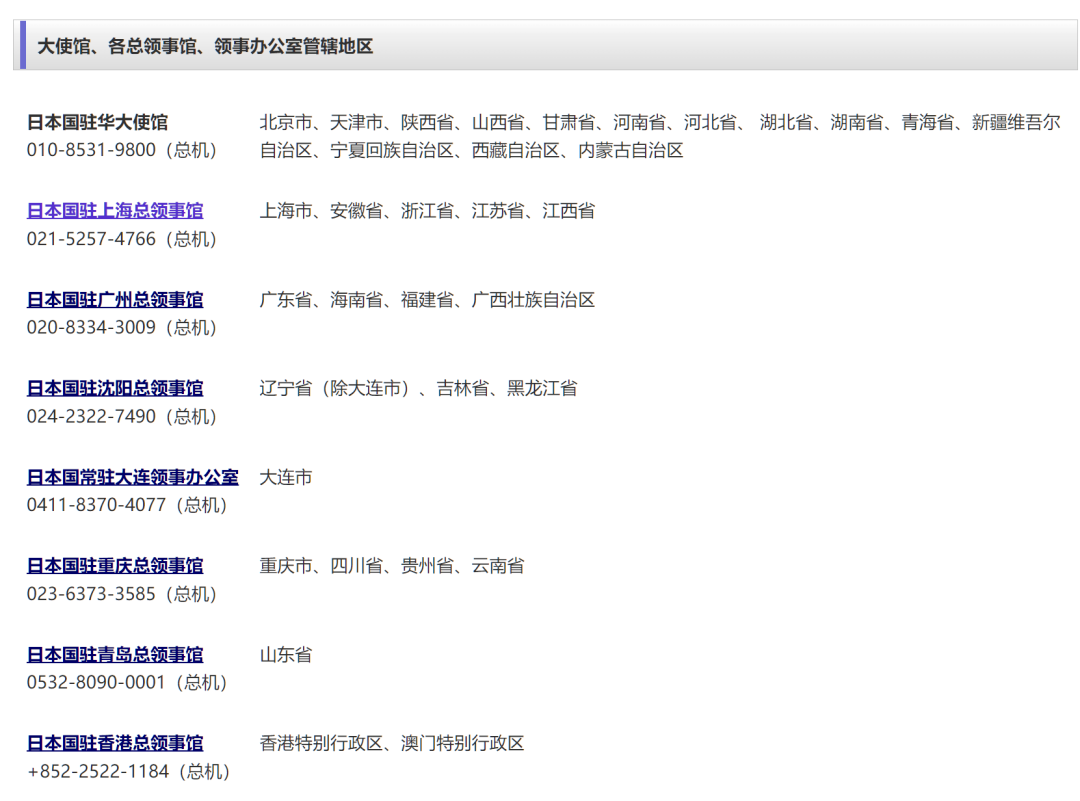Open the 日本国驻重庆总领事馆 link
The height and width of the screenshot is (801, 1080).
click(x=115, y=566)
